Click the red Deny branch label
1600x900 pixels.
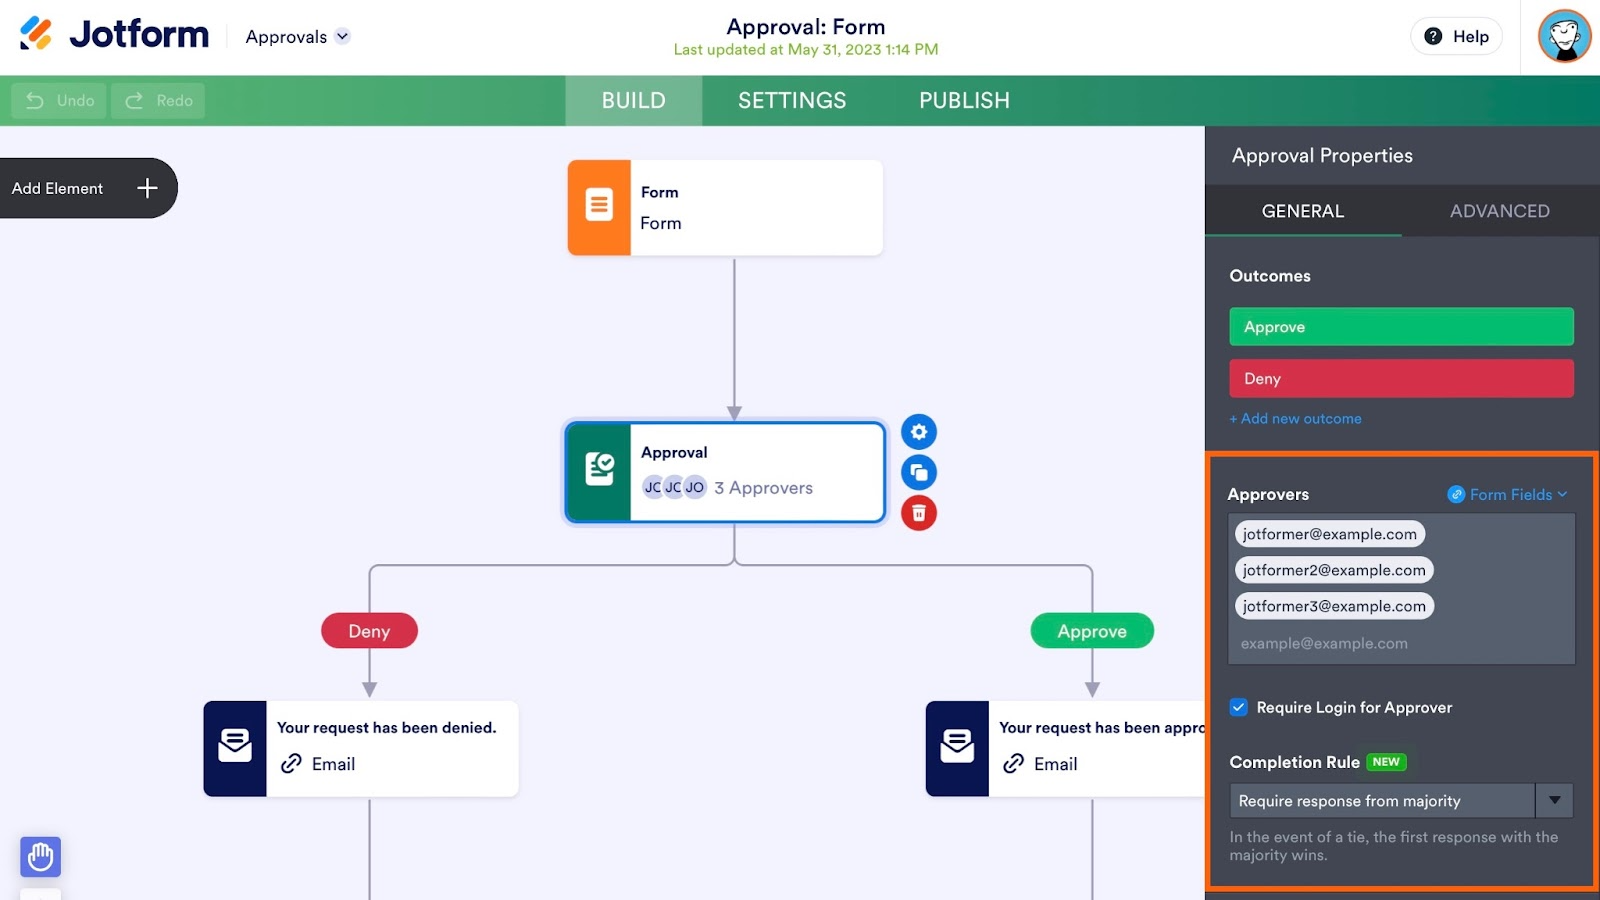(x=369, y=631)
